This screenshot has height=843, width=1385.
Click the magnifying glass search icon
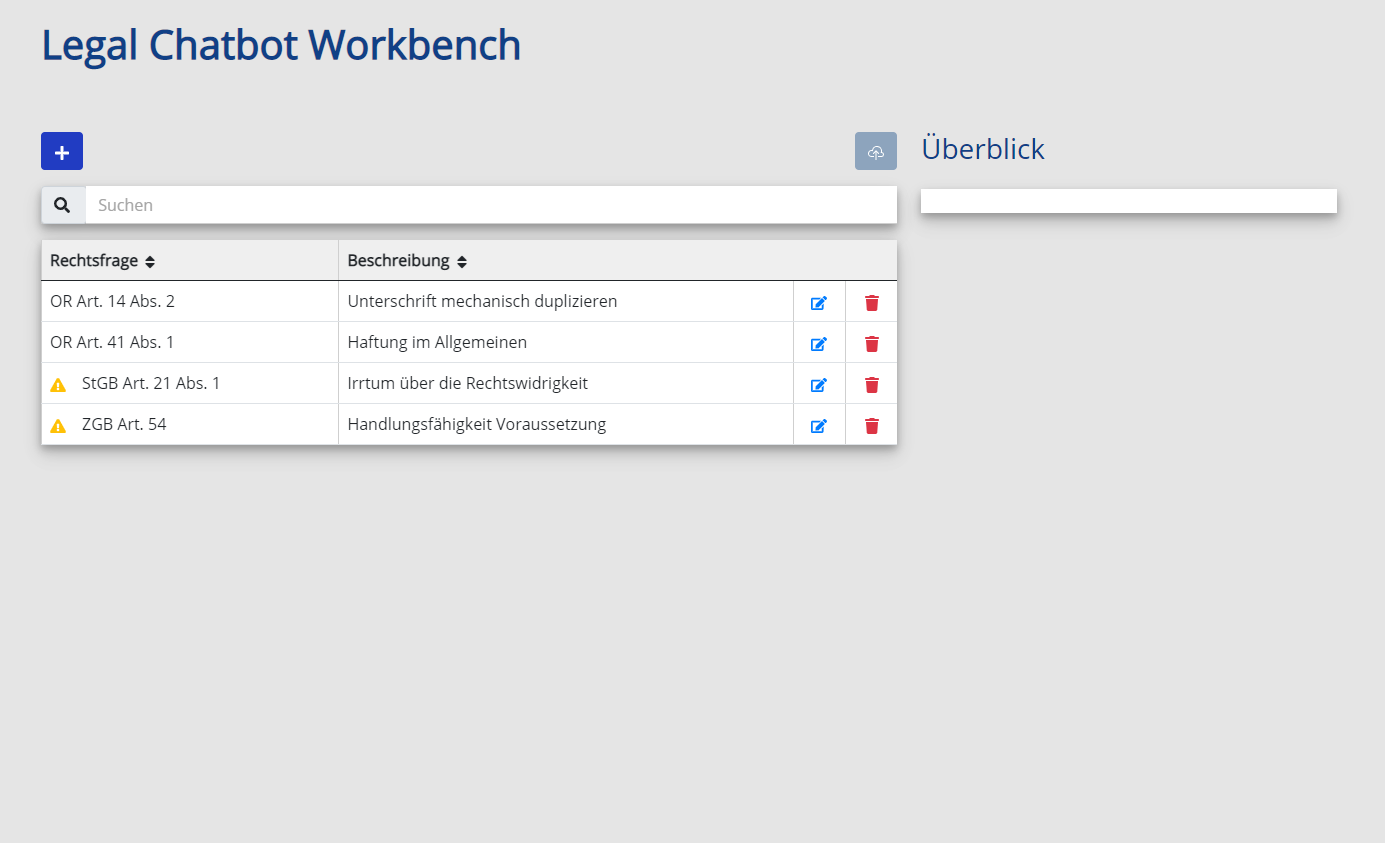(63, 205)
